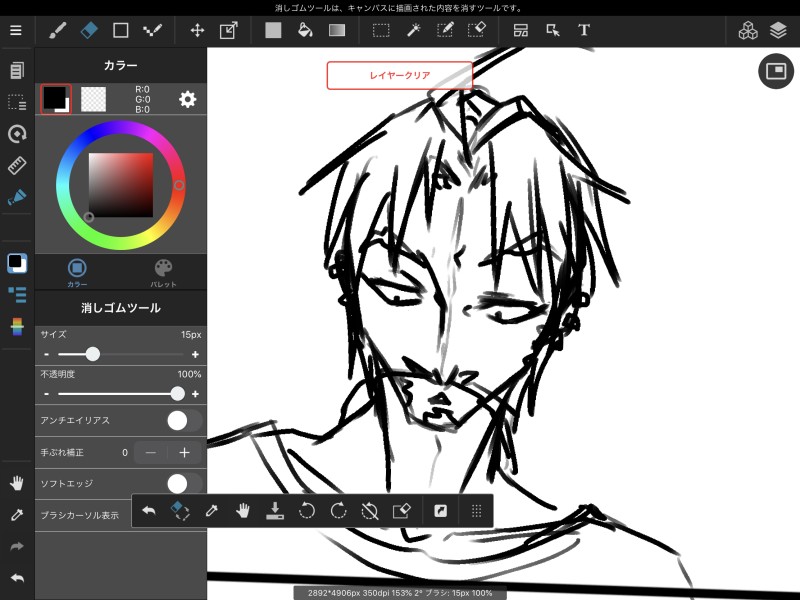This screenshot has width=800, height=600.
Task: Click the save download icon in floating bar
Action: pyautogui.click(x=275, y=511)
